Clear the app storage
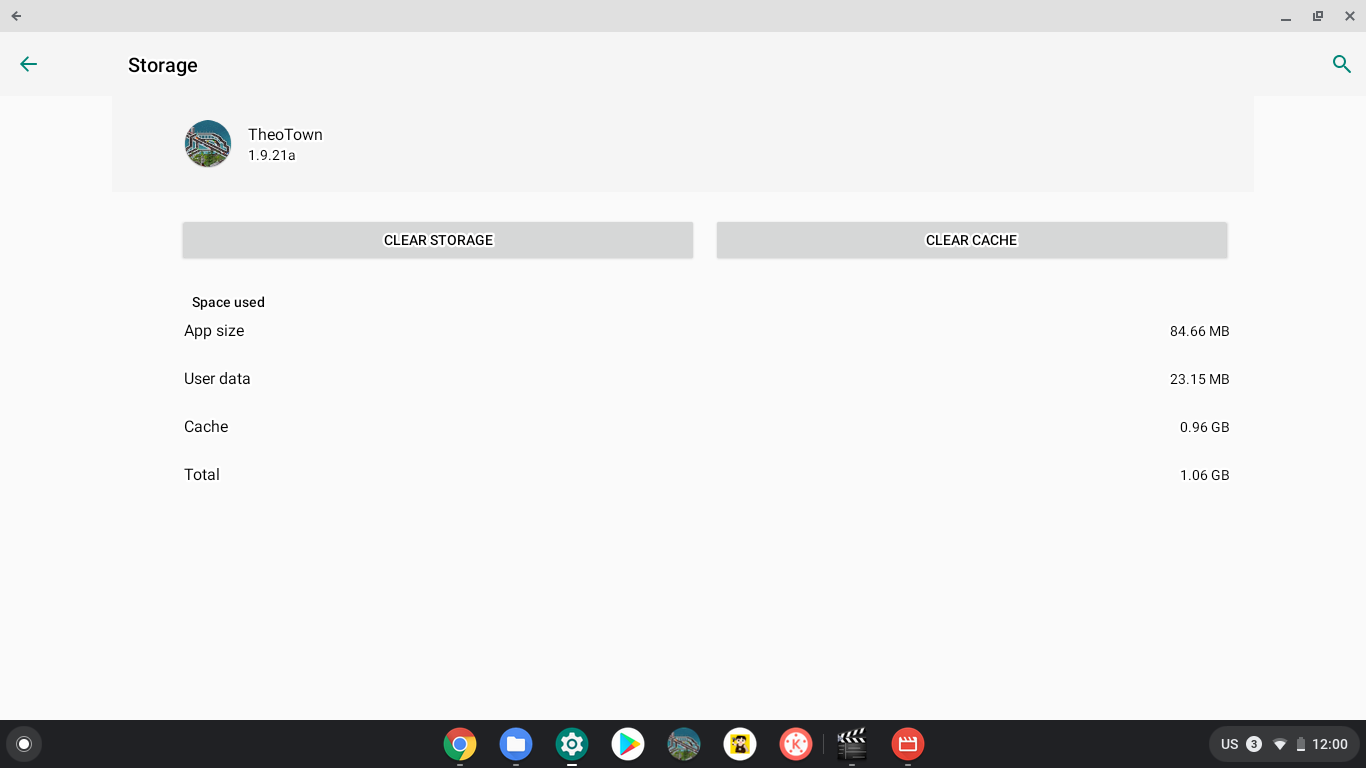 438,240
